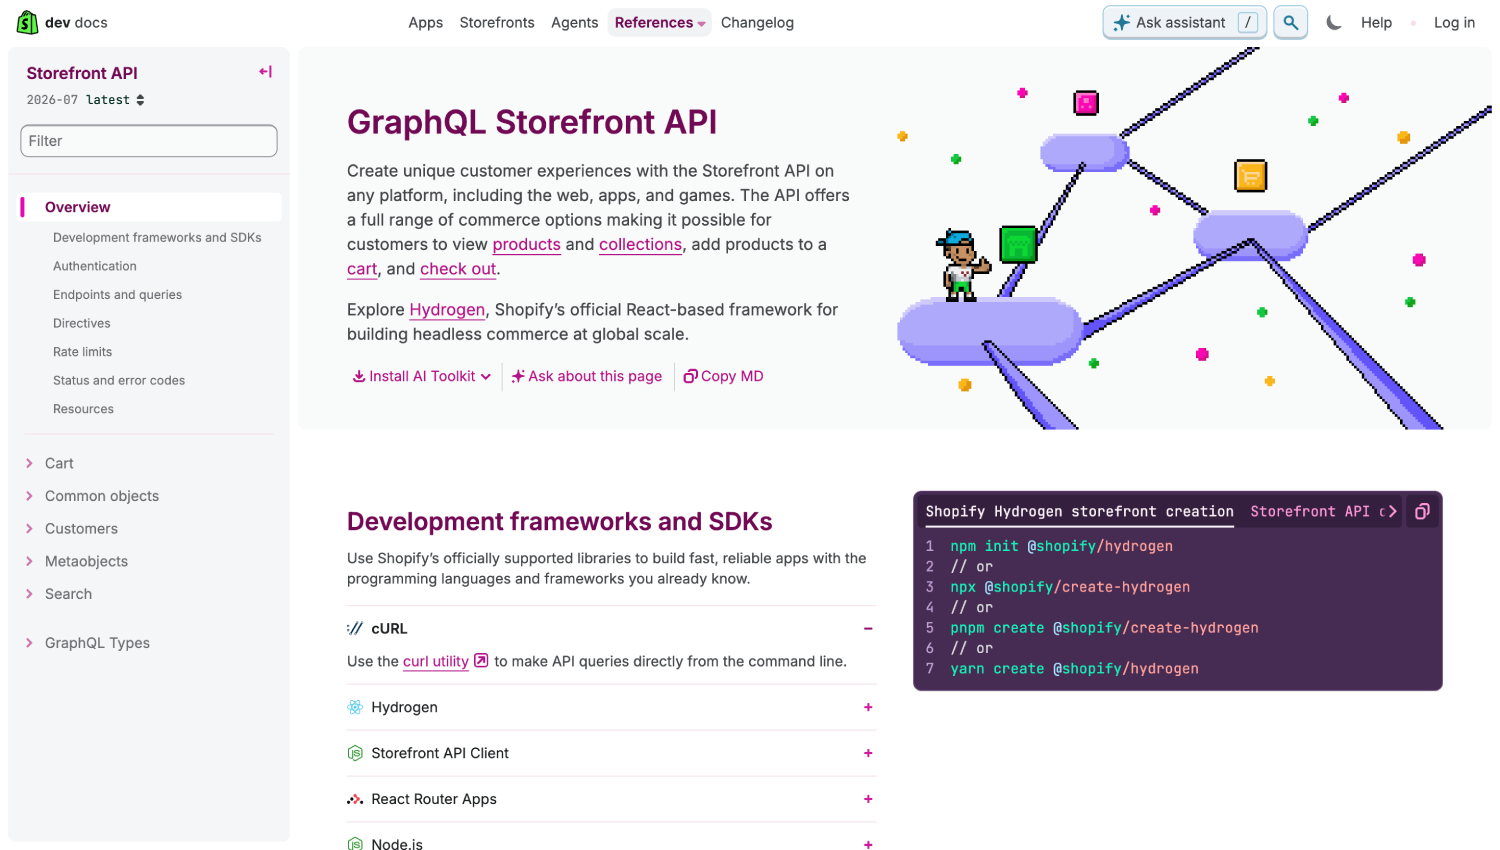Click the Filter input field
The height and width of the screenshot is (850, 1500).
point(149,141)
